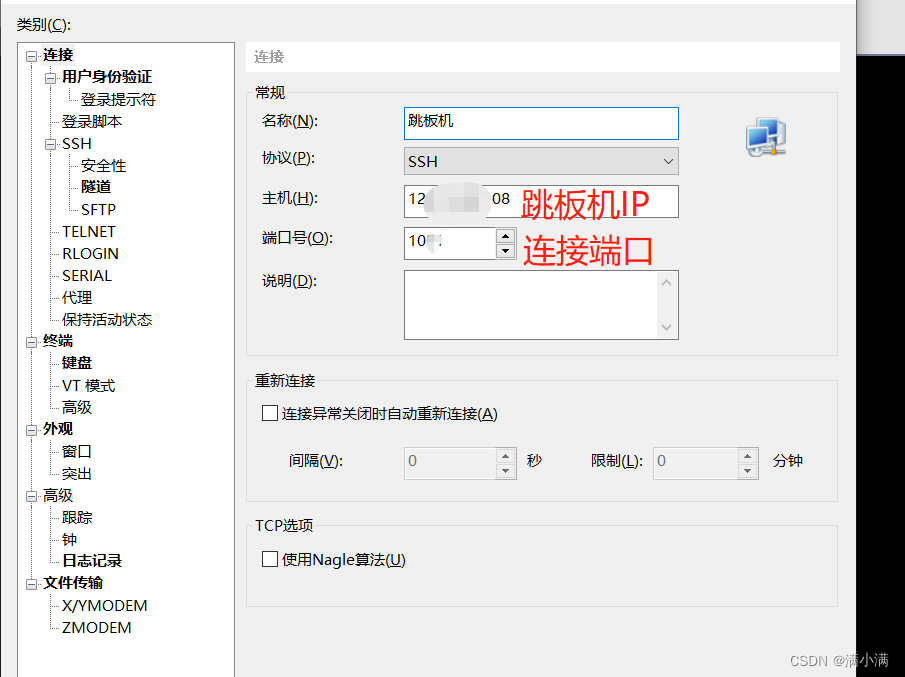Select 代理 proxy tree item

[x=77, y=297]
